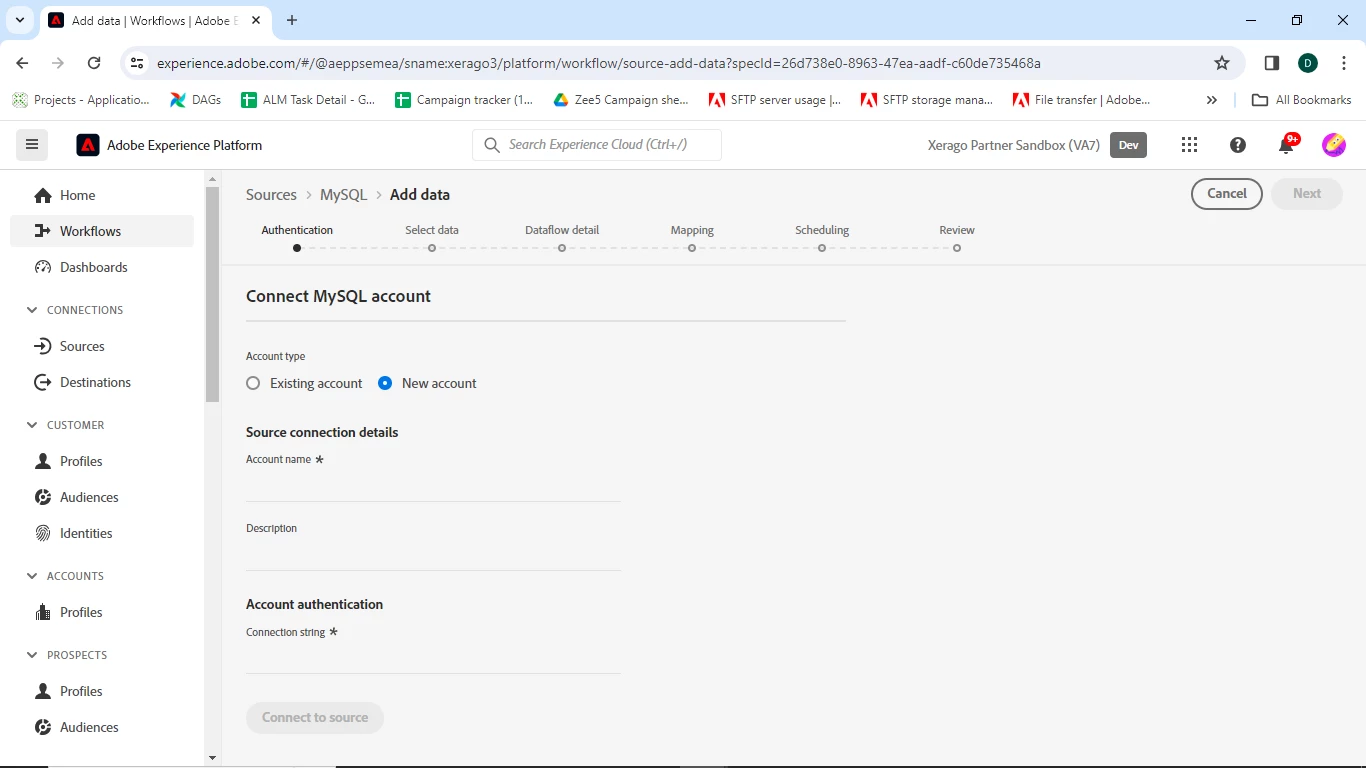Show more bookmarks with double chevron
This screenshot has height=768, width=1366.
coord(1212,100)
